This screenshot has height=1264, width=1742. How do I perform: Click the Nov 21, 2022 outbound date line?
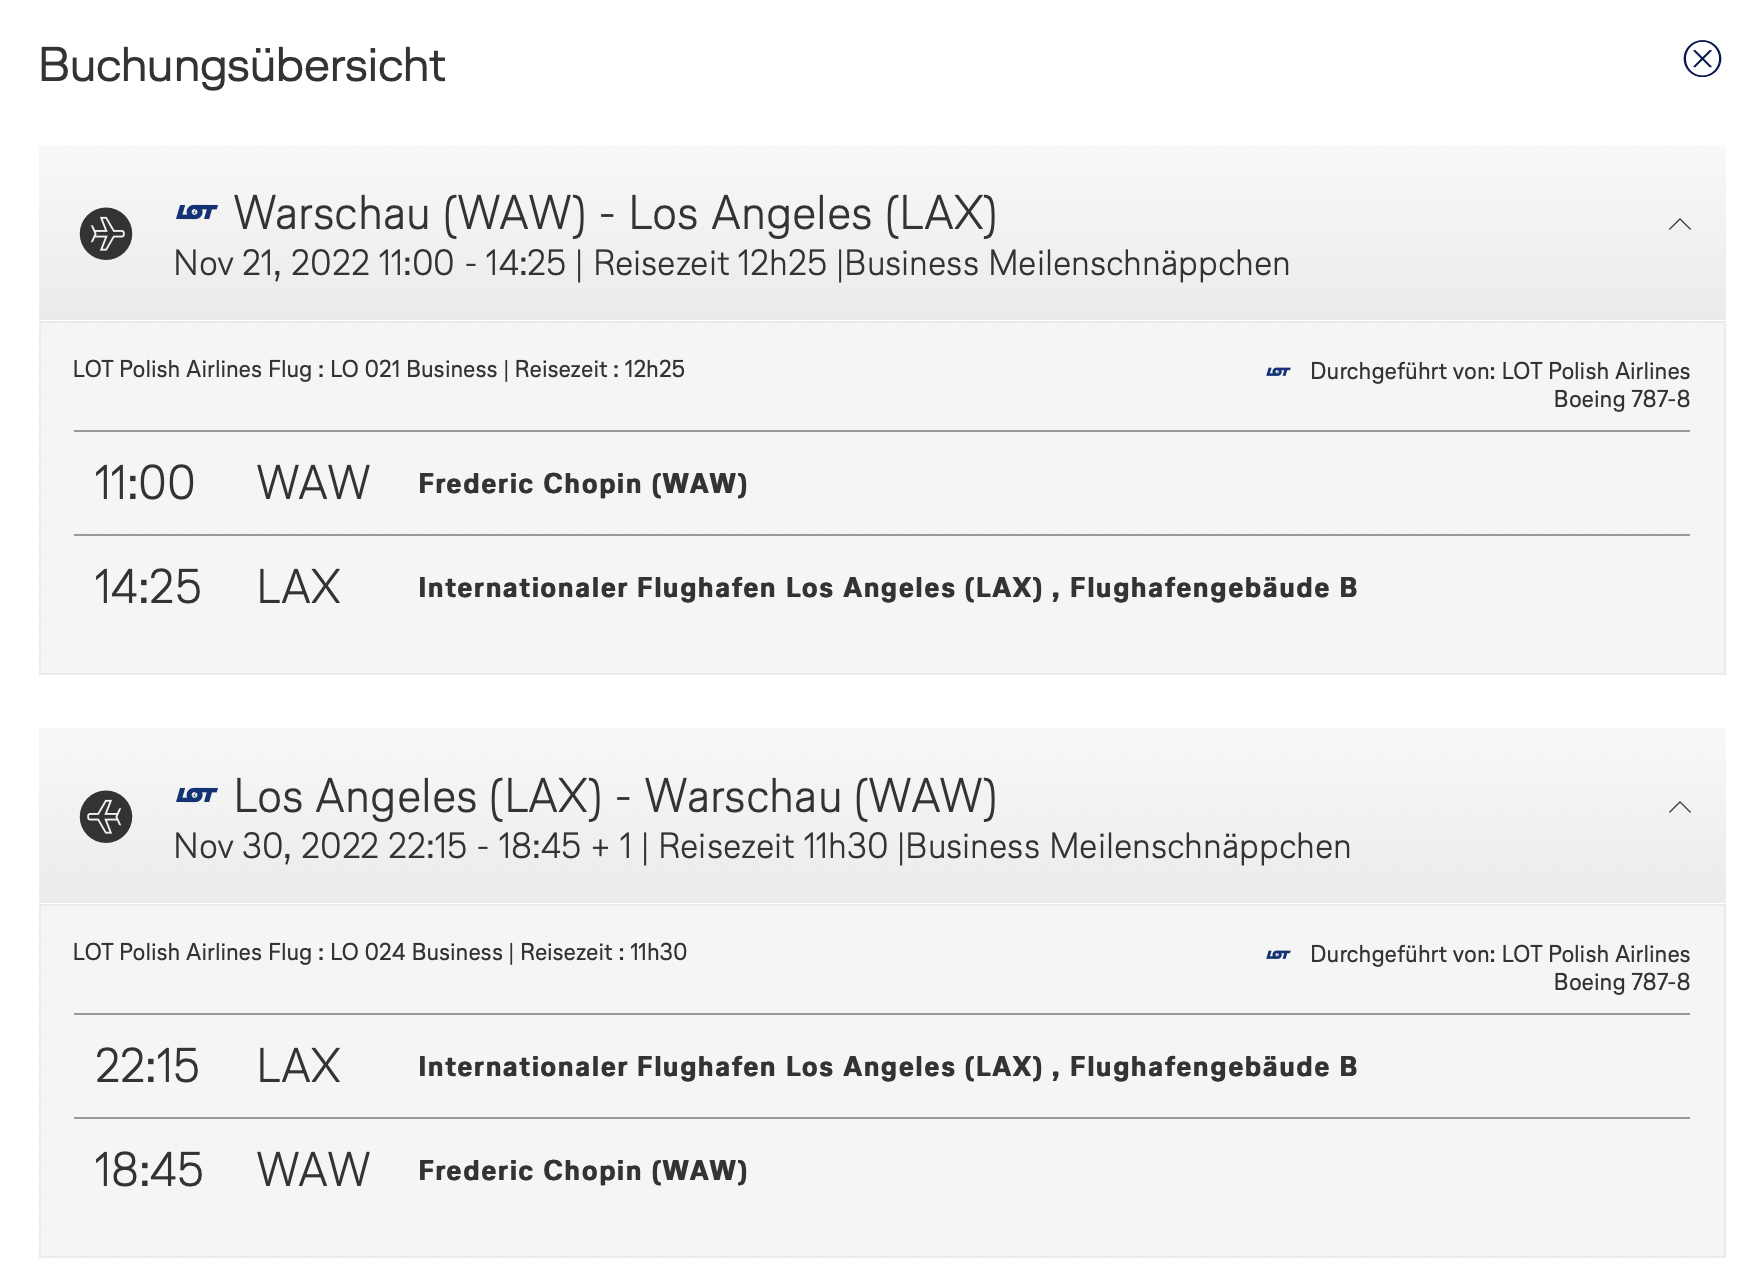pos(731,264)
